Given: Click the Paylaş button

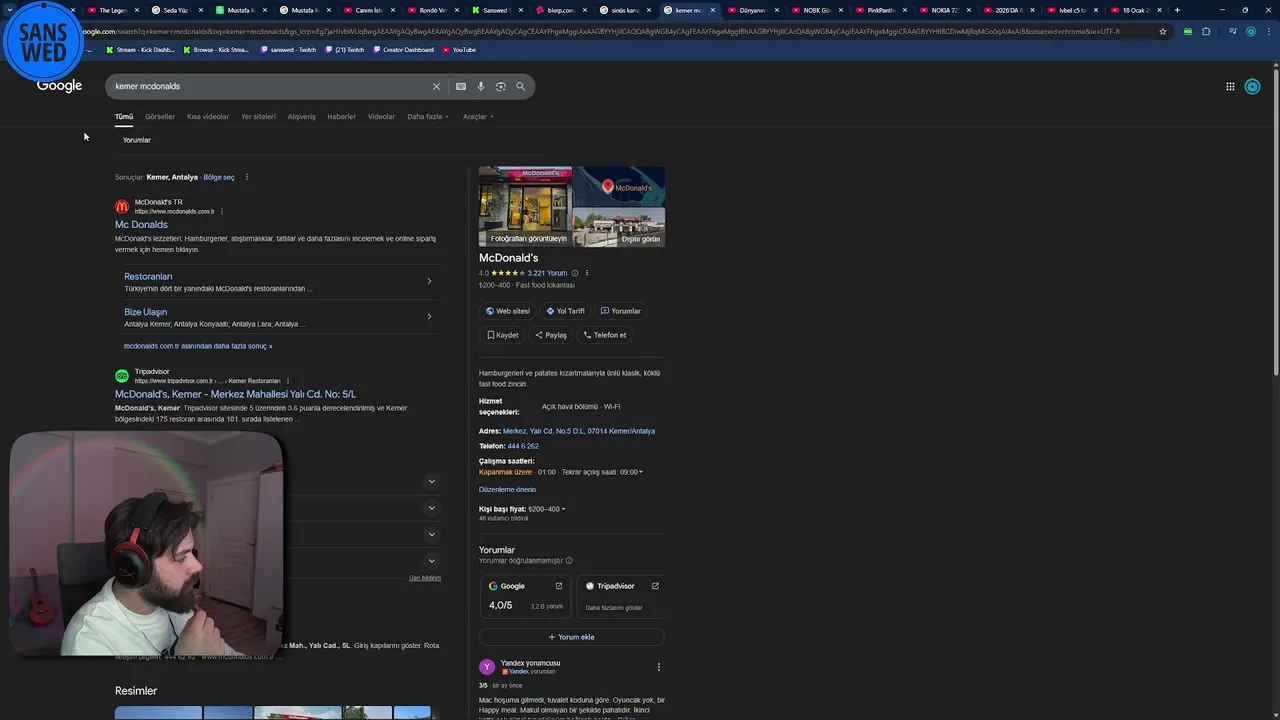Looking at the screenshot, I should tap(551, 335).
